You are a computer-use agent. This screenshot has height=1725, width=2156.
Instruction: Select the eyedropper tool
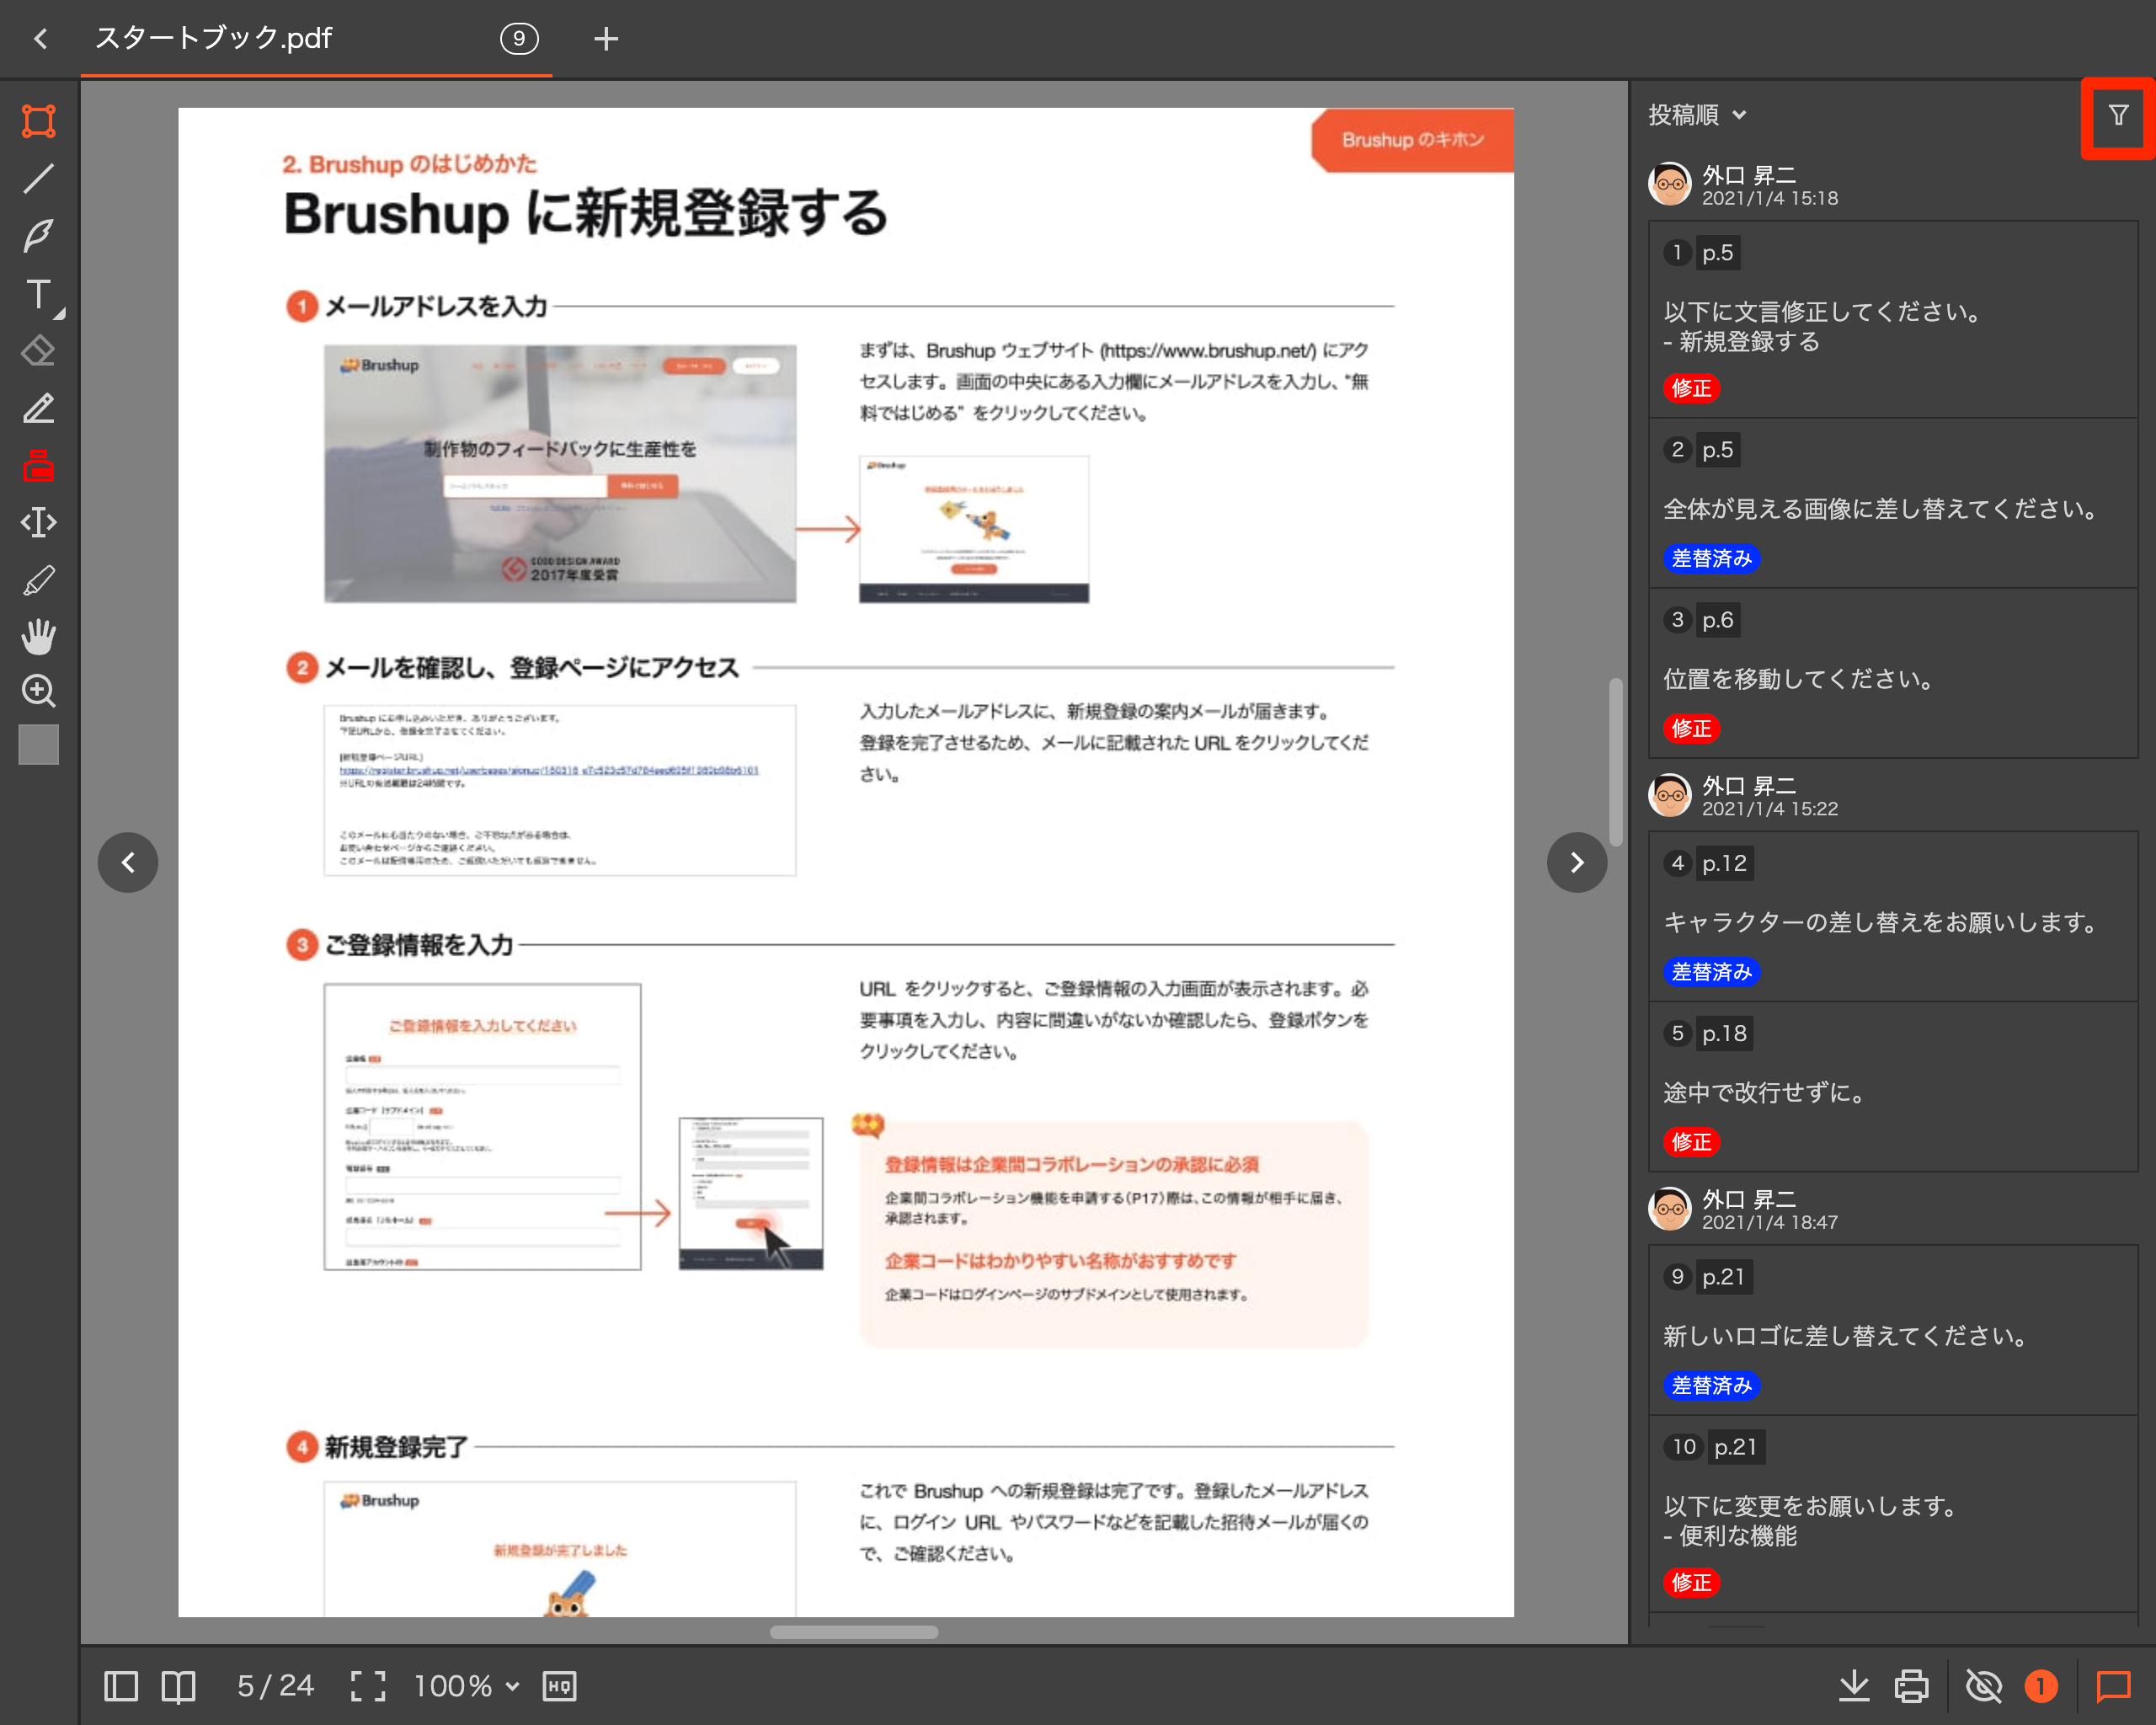pyautogui.click(x=39, y=580)
